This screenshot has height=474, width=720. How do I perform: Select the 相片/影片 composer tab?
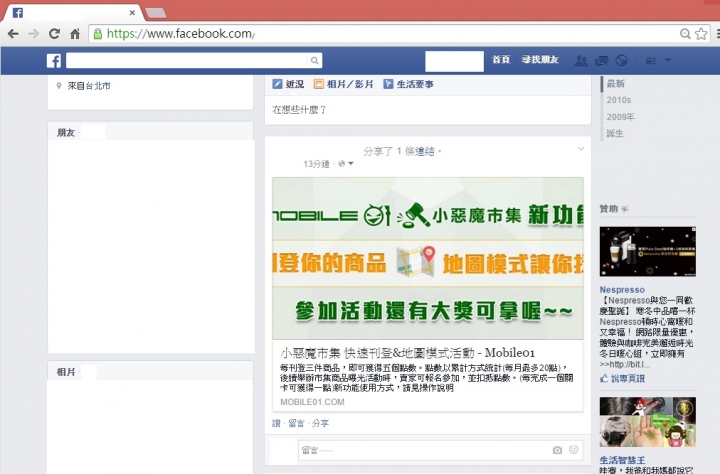coord(343,84)
